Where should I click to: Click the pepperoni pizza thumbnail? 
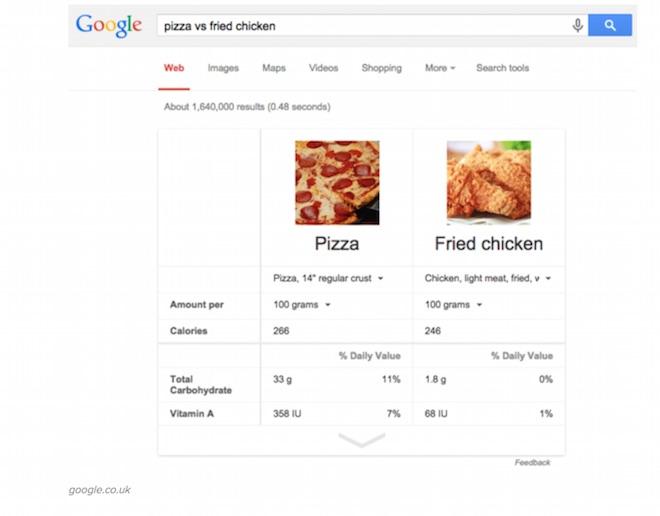point(337,183)
